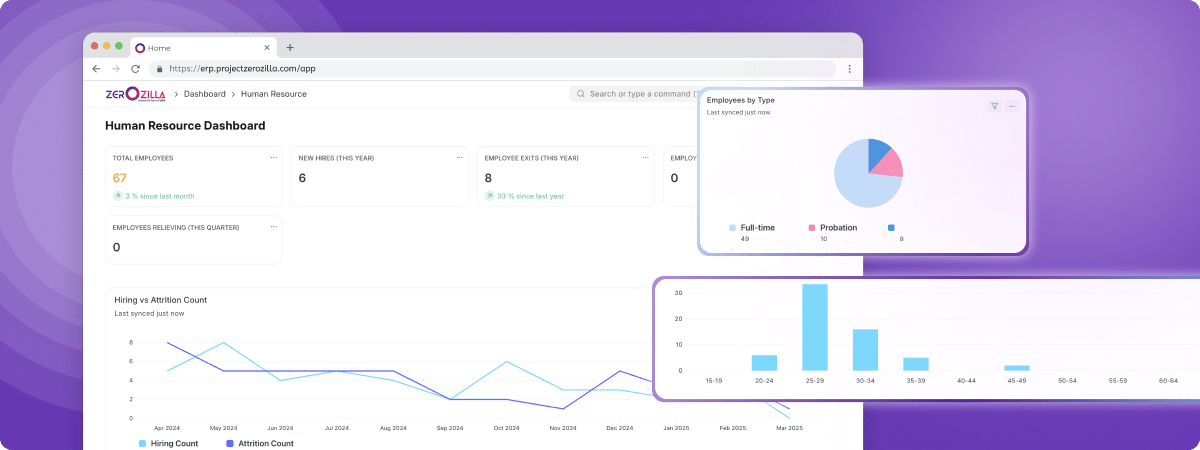Select Probation pink legend swatch

tap(812, 228)
